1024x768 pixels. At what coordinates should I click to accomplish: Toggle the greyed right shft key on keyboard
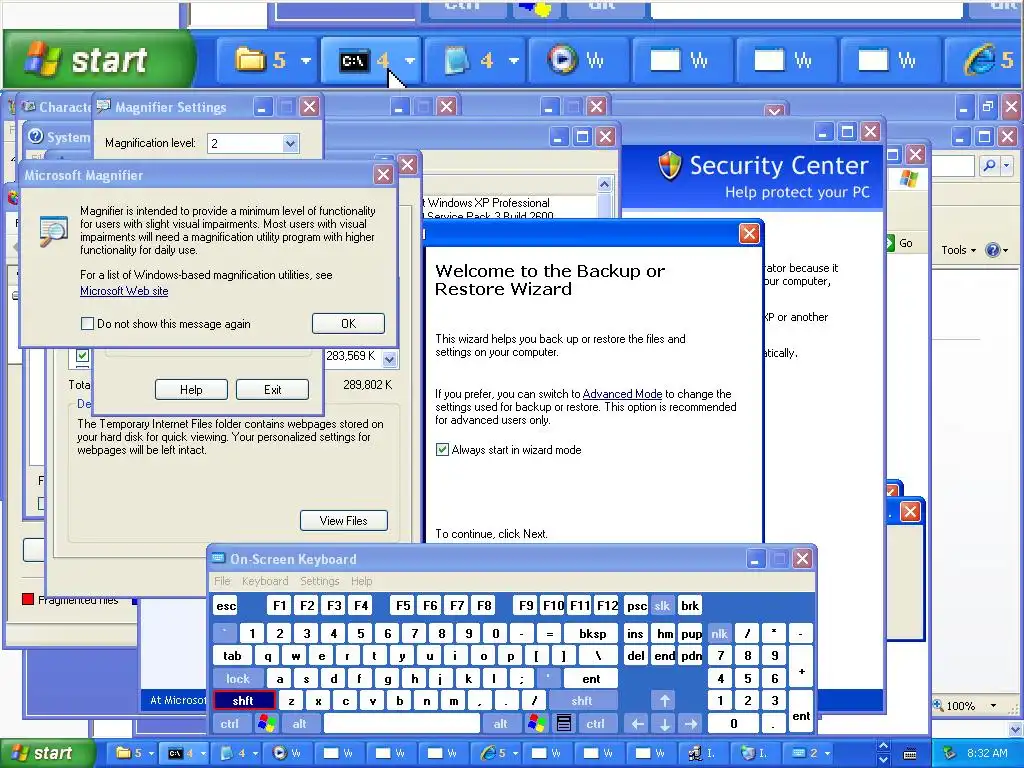[582, 701]
